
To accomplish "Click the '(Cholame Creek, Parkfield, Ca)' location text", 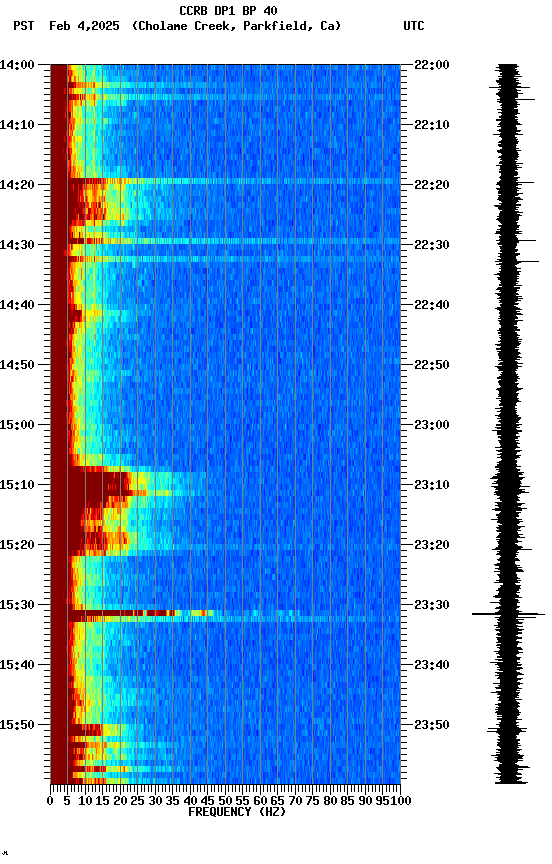I will (236, 26).
